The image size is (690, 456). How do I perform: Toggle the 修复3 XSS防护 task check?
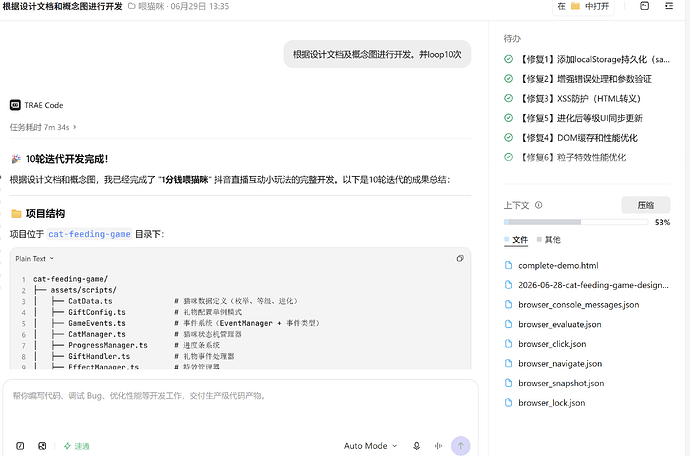(508, 98)
